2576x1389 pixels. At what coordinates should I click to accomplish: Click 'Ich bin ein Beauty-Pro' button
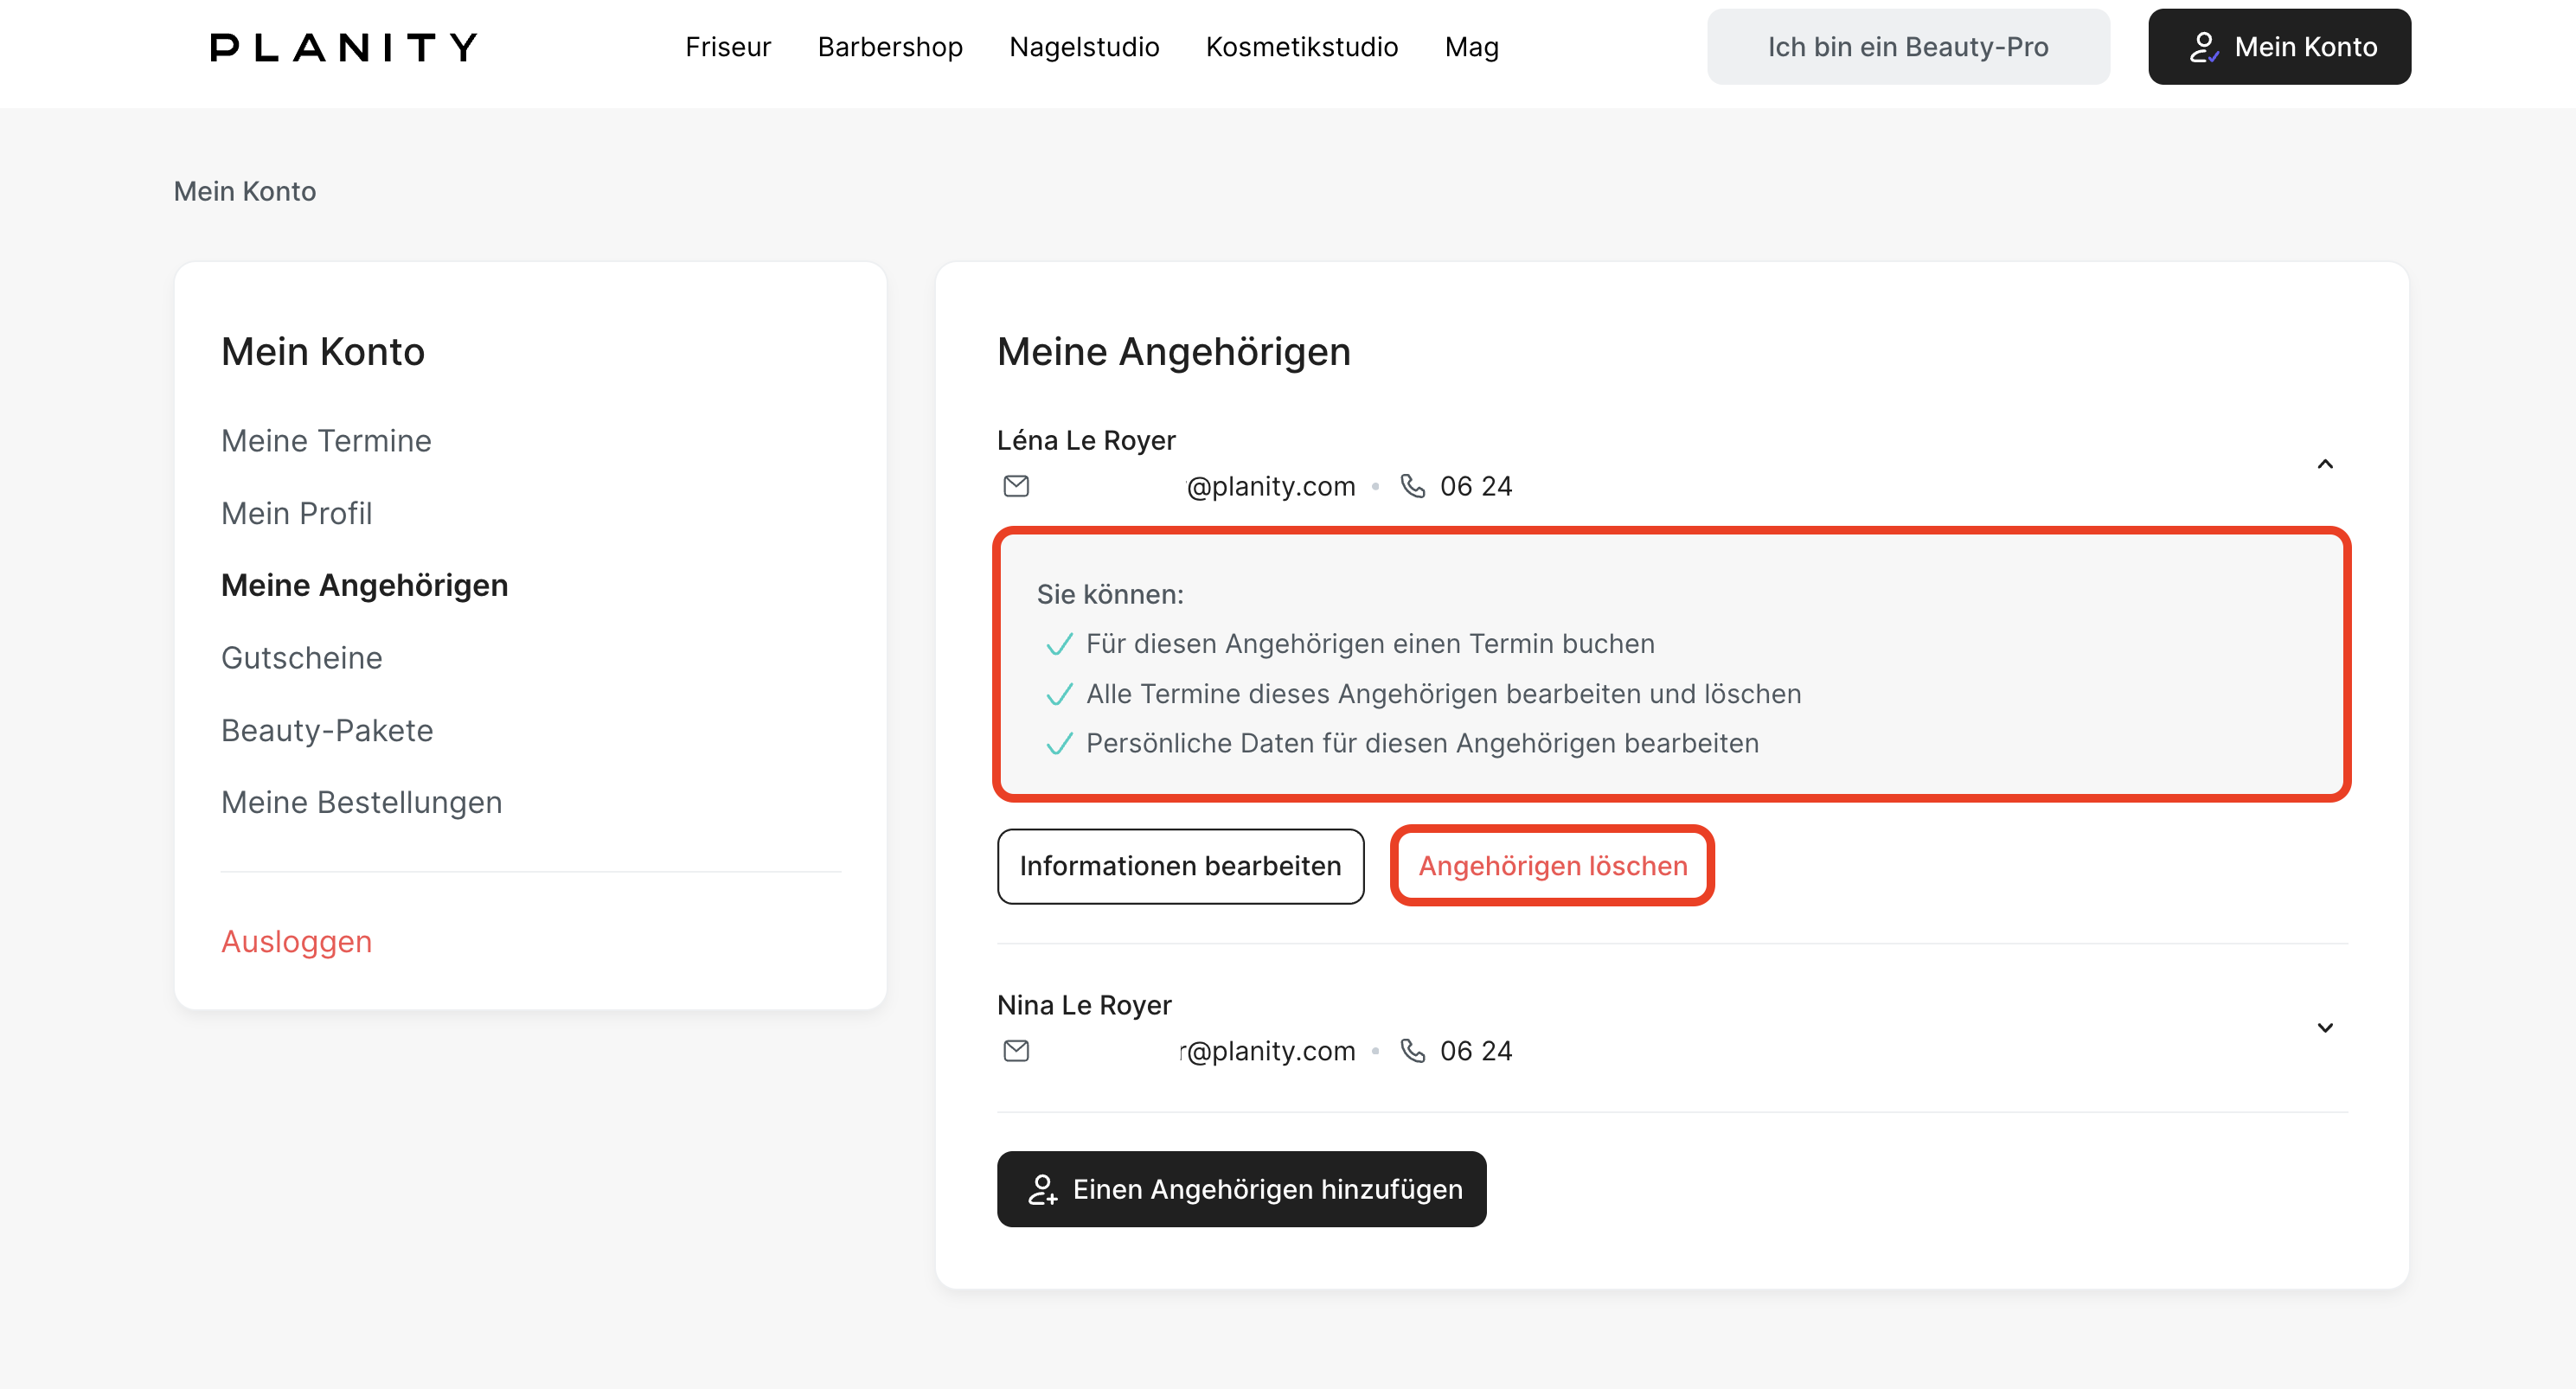click(x=1907, y=47)
